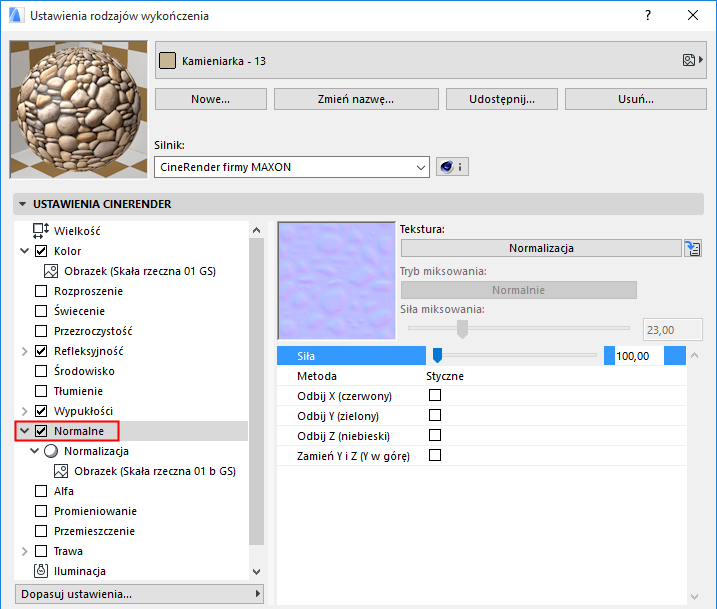Screen dimensions: 717x609
Task: Open help with the question mark icon
Action: pos(648,15)
